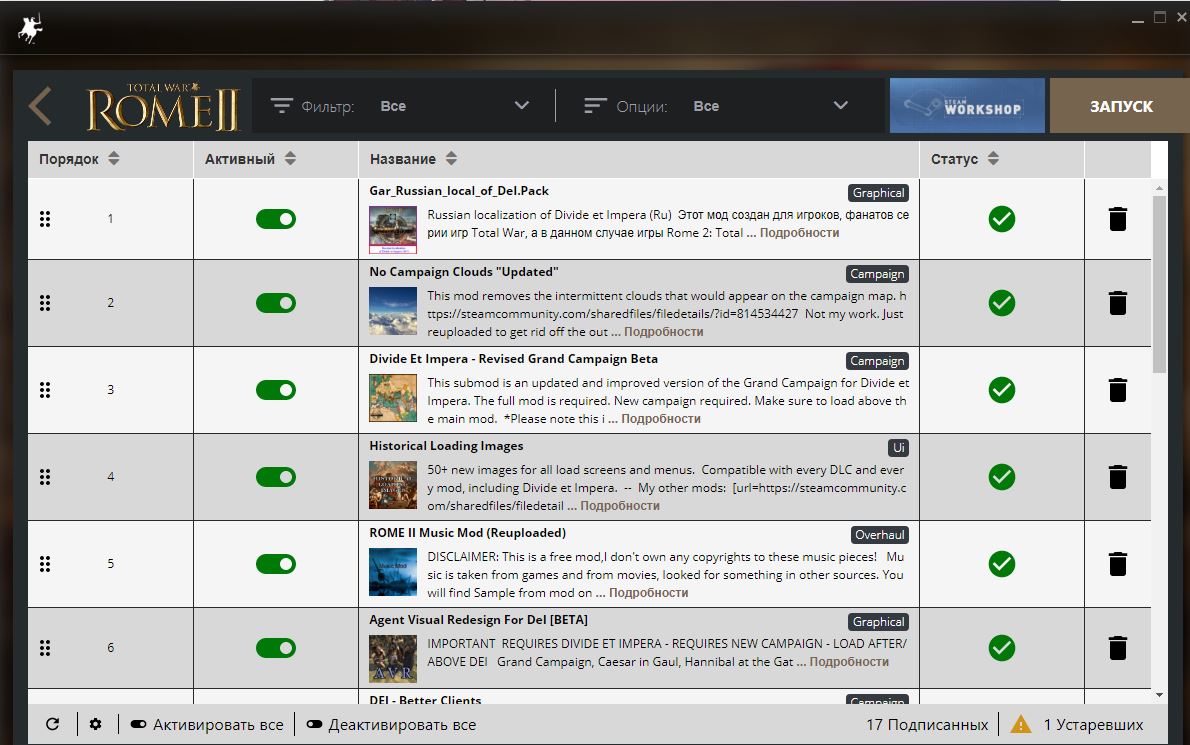Open the Agent Visual Redesign AVR thumbnail
Viewport: 1190px width, 745px height.
pyautogui.click(x=393, y=659)
